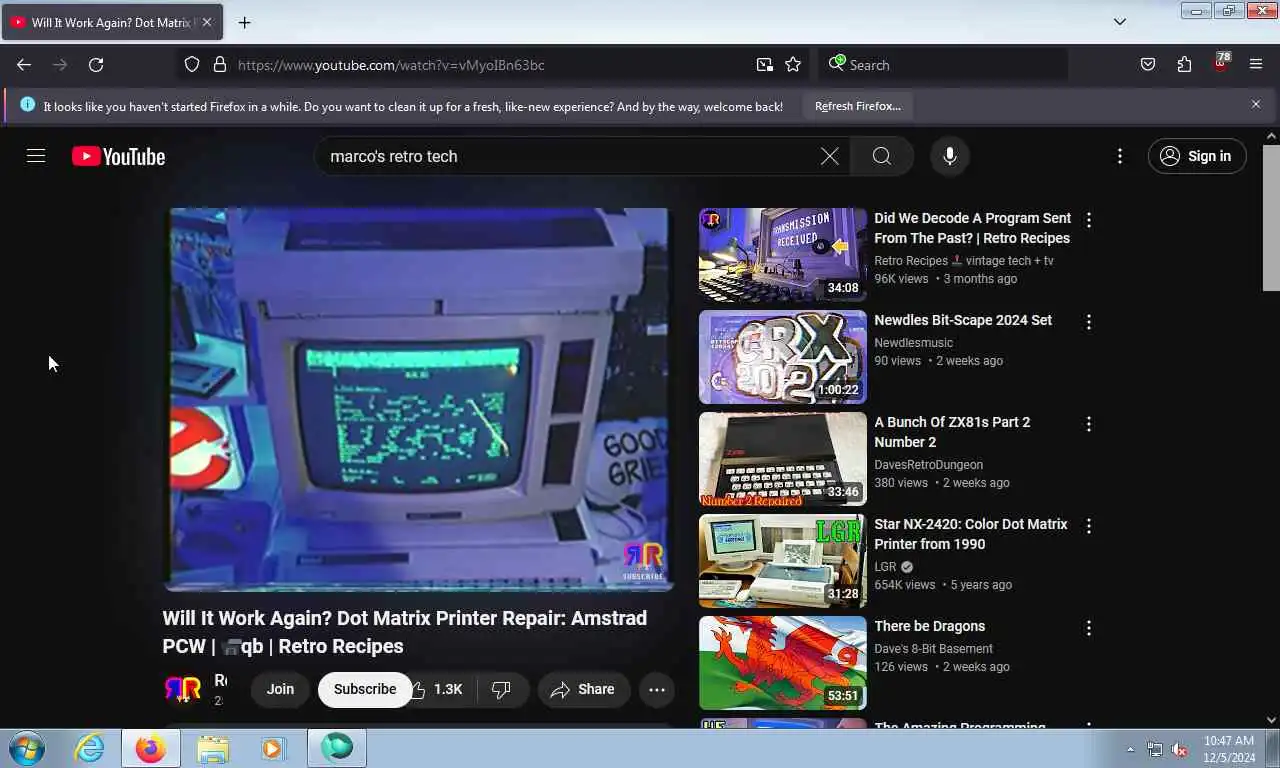Open "There be Dragons" video title
Image resolution: width=1280 pixels, height=768 pixels.
pos(930,626)
